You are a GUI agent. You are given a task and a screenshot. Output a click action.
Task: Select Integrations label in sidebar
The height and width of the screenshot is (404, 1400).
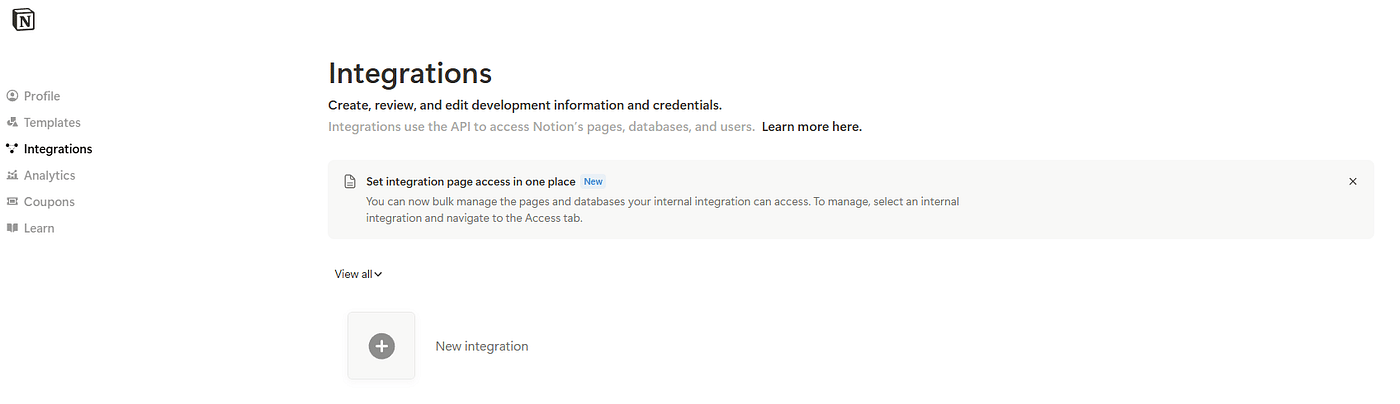coord(58,149)
